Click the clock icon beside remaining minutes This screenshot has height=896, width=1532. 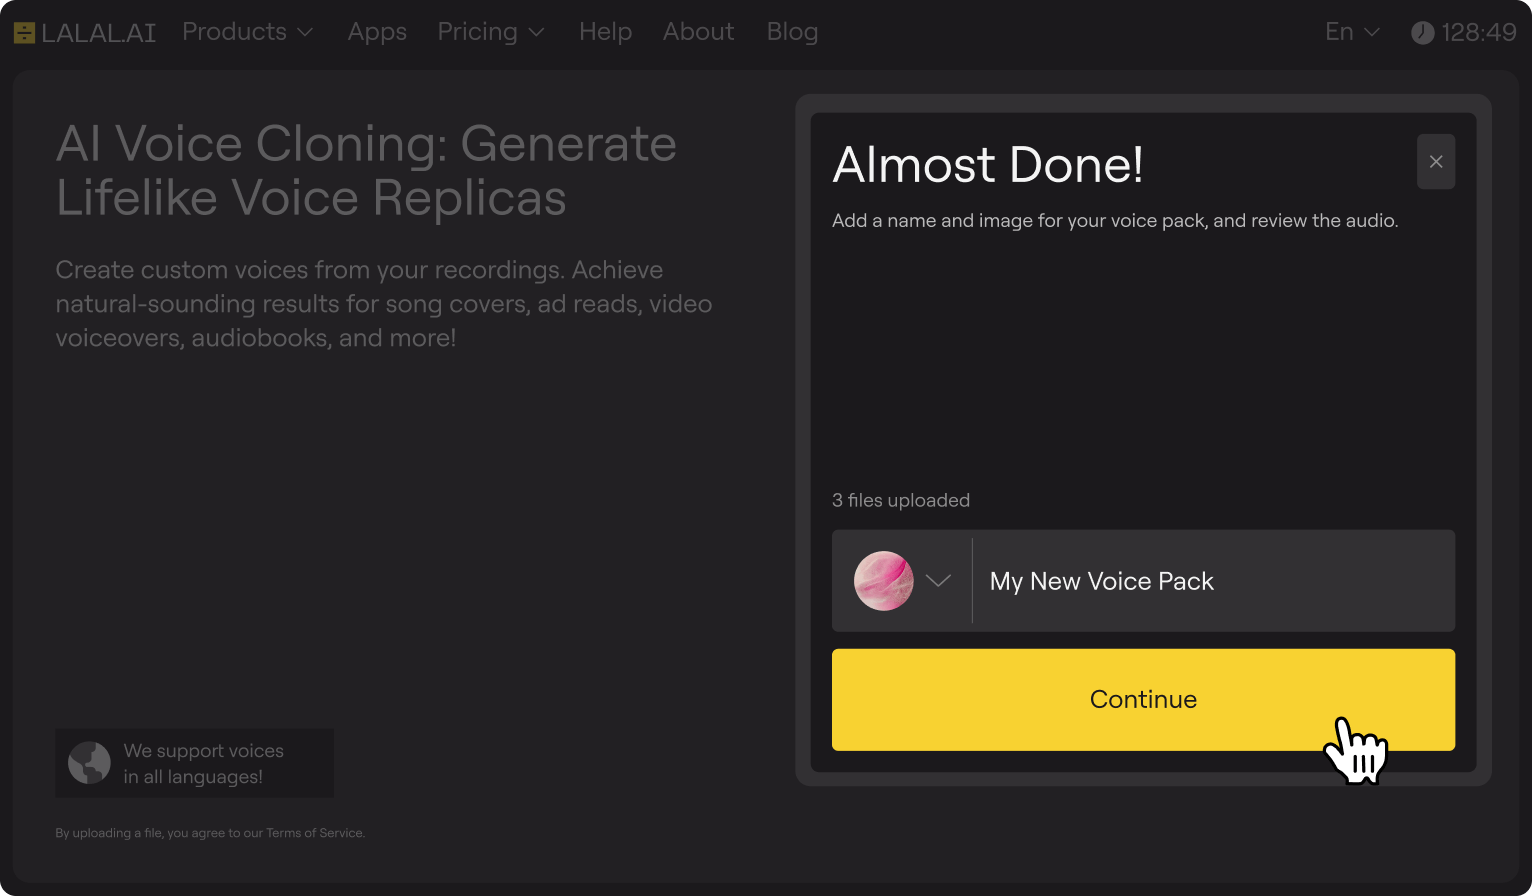tap(1422, 33)
